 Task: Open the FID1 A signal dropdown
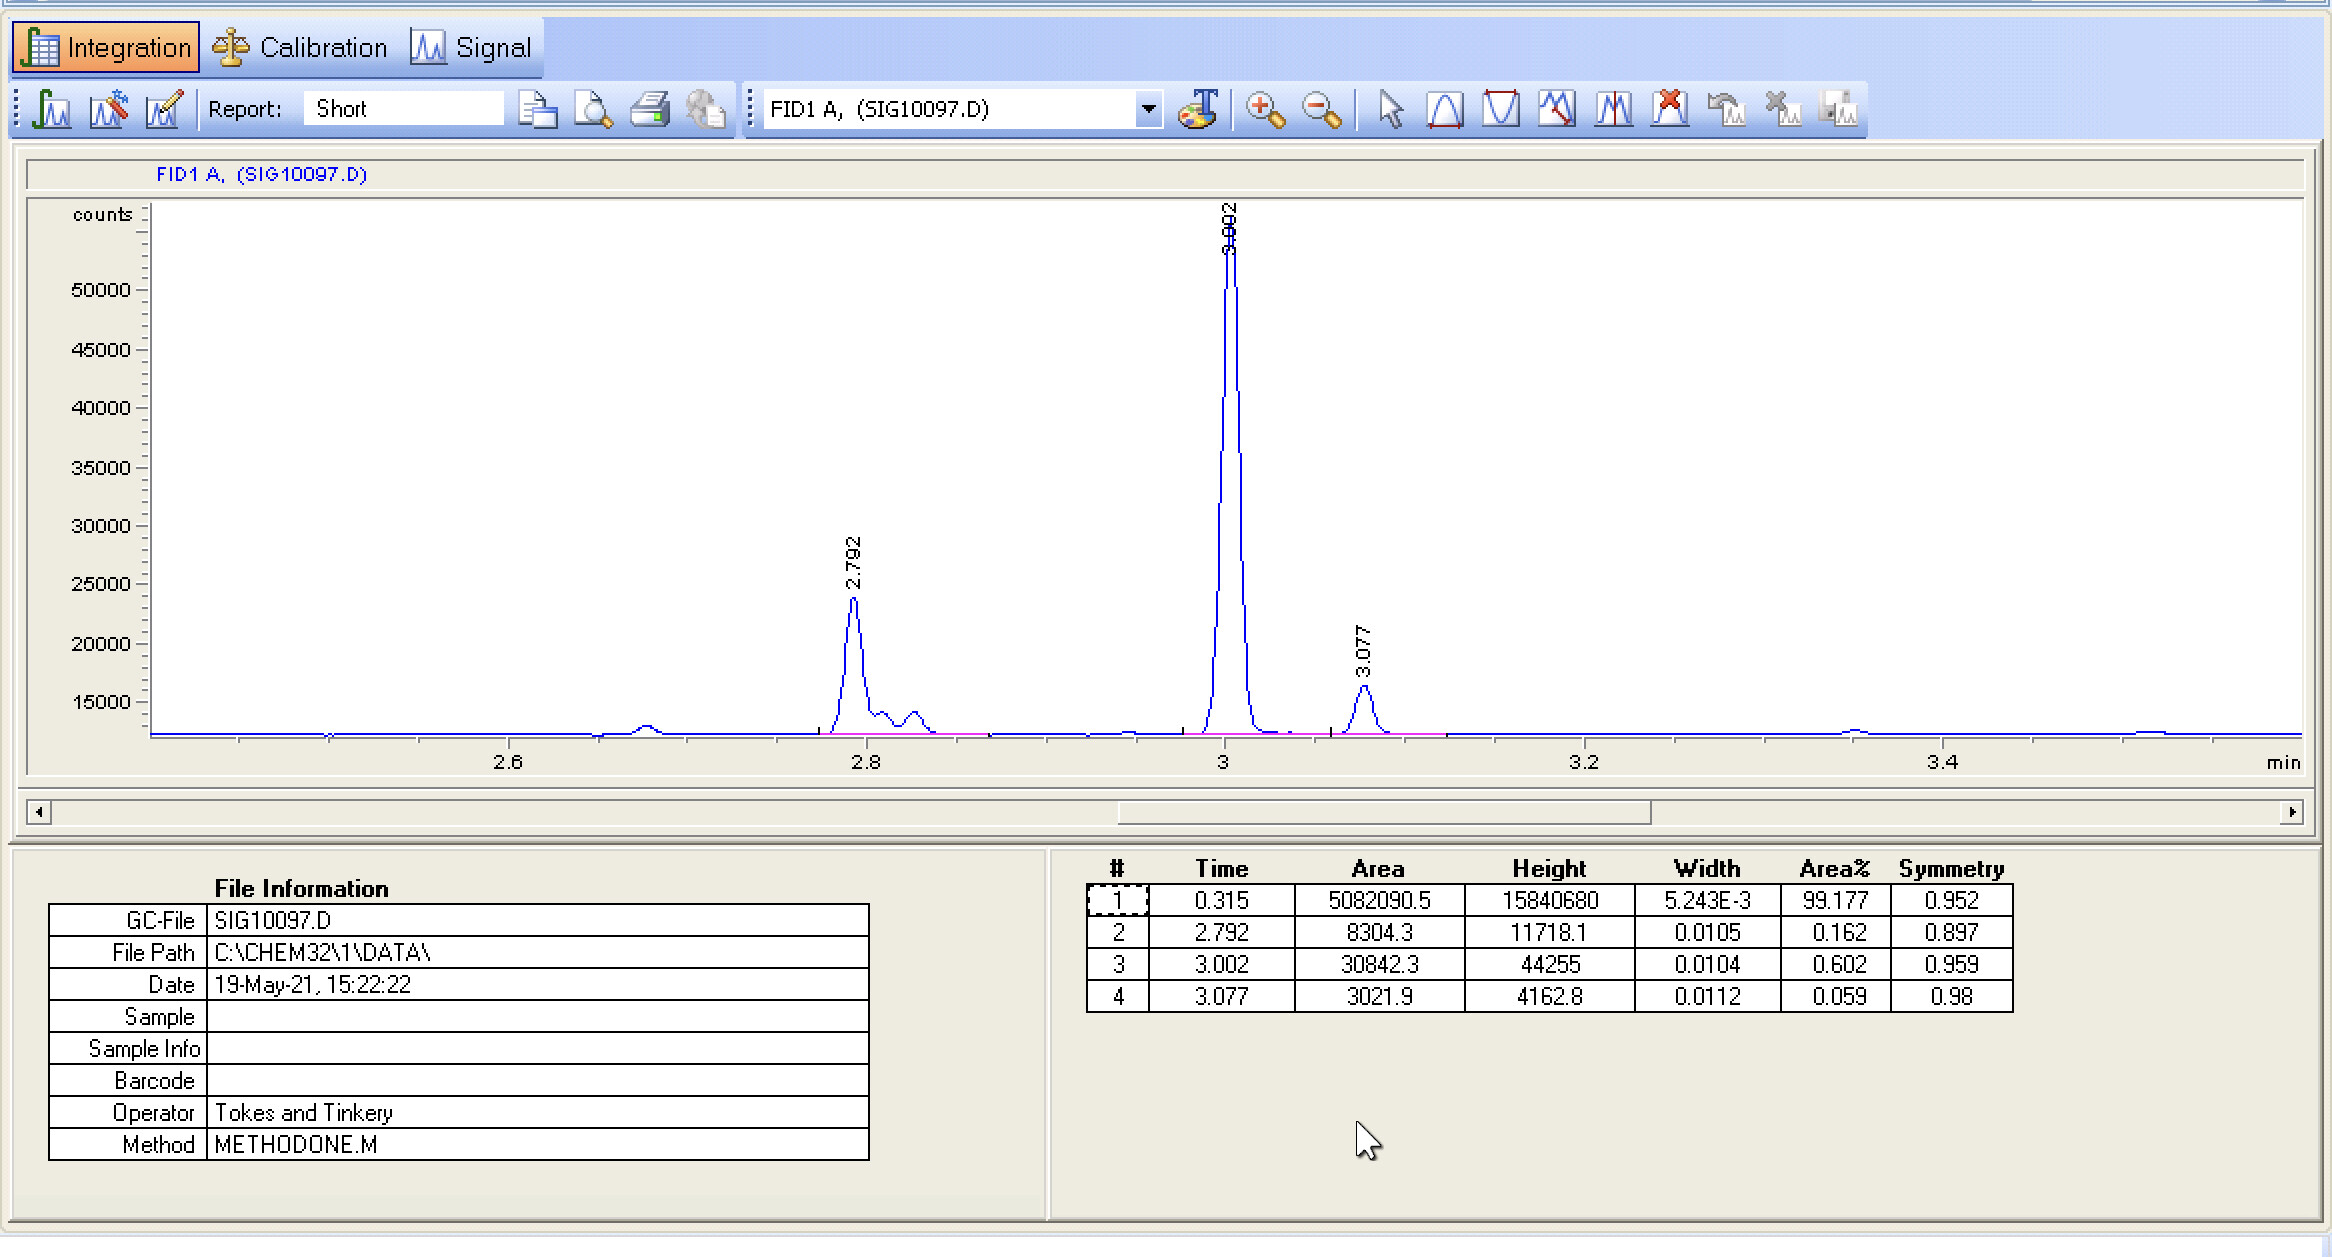pyautogui.click(x=1149, y=109)
